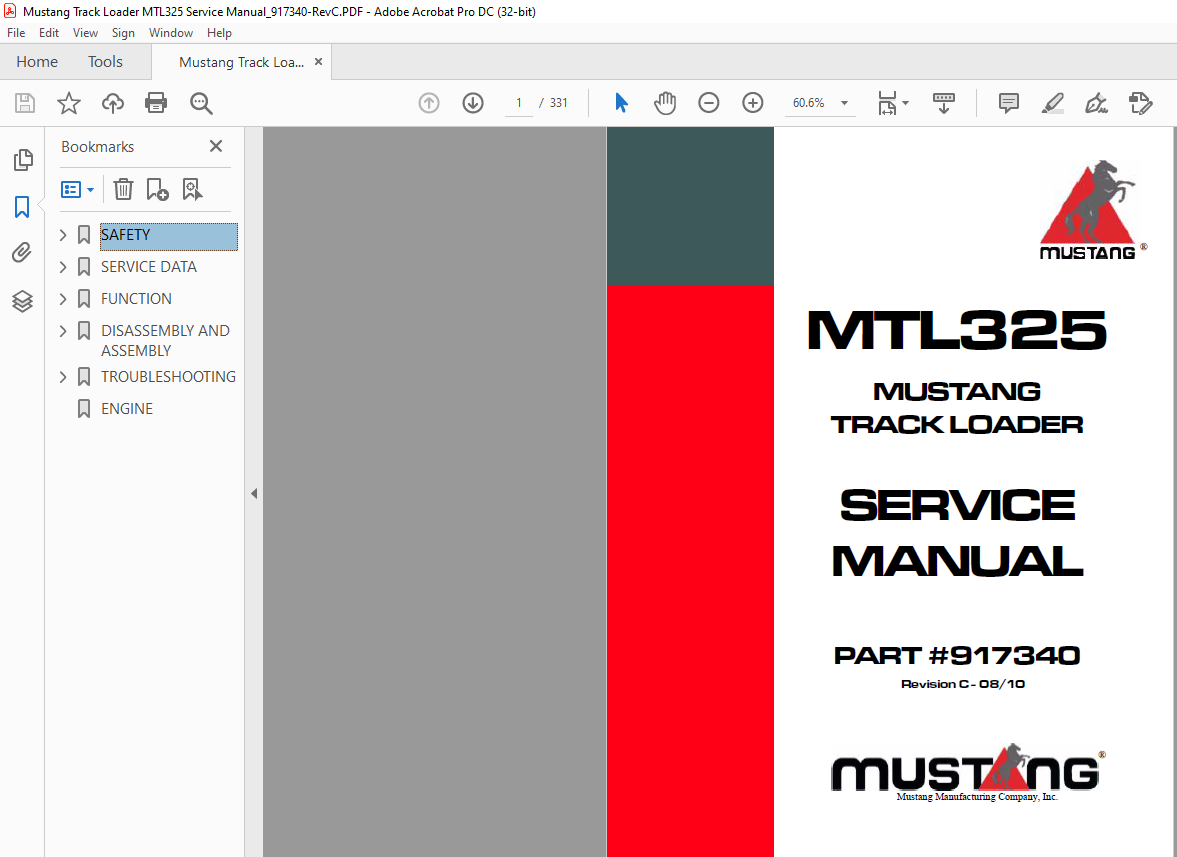This screenshot has width=1177, height=857.
Task: Add a new bookmark
Action: coord(157,189)
